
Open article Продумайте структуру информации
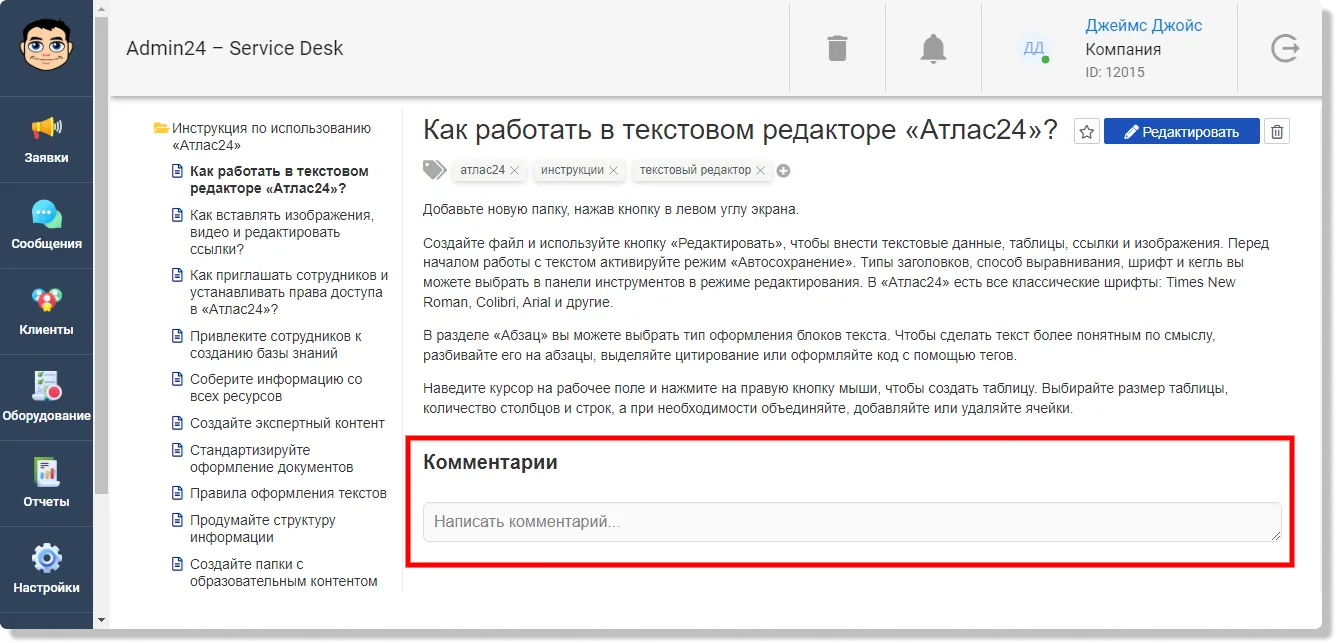(263, 528)
